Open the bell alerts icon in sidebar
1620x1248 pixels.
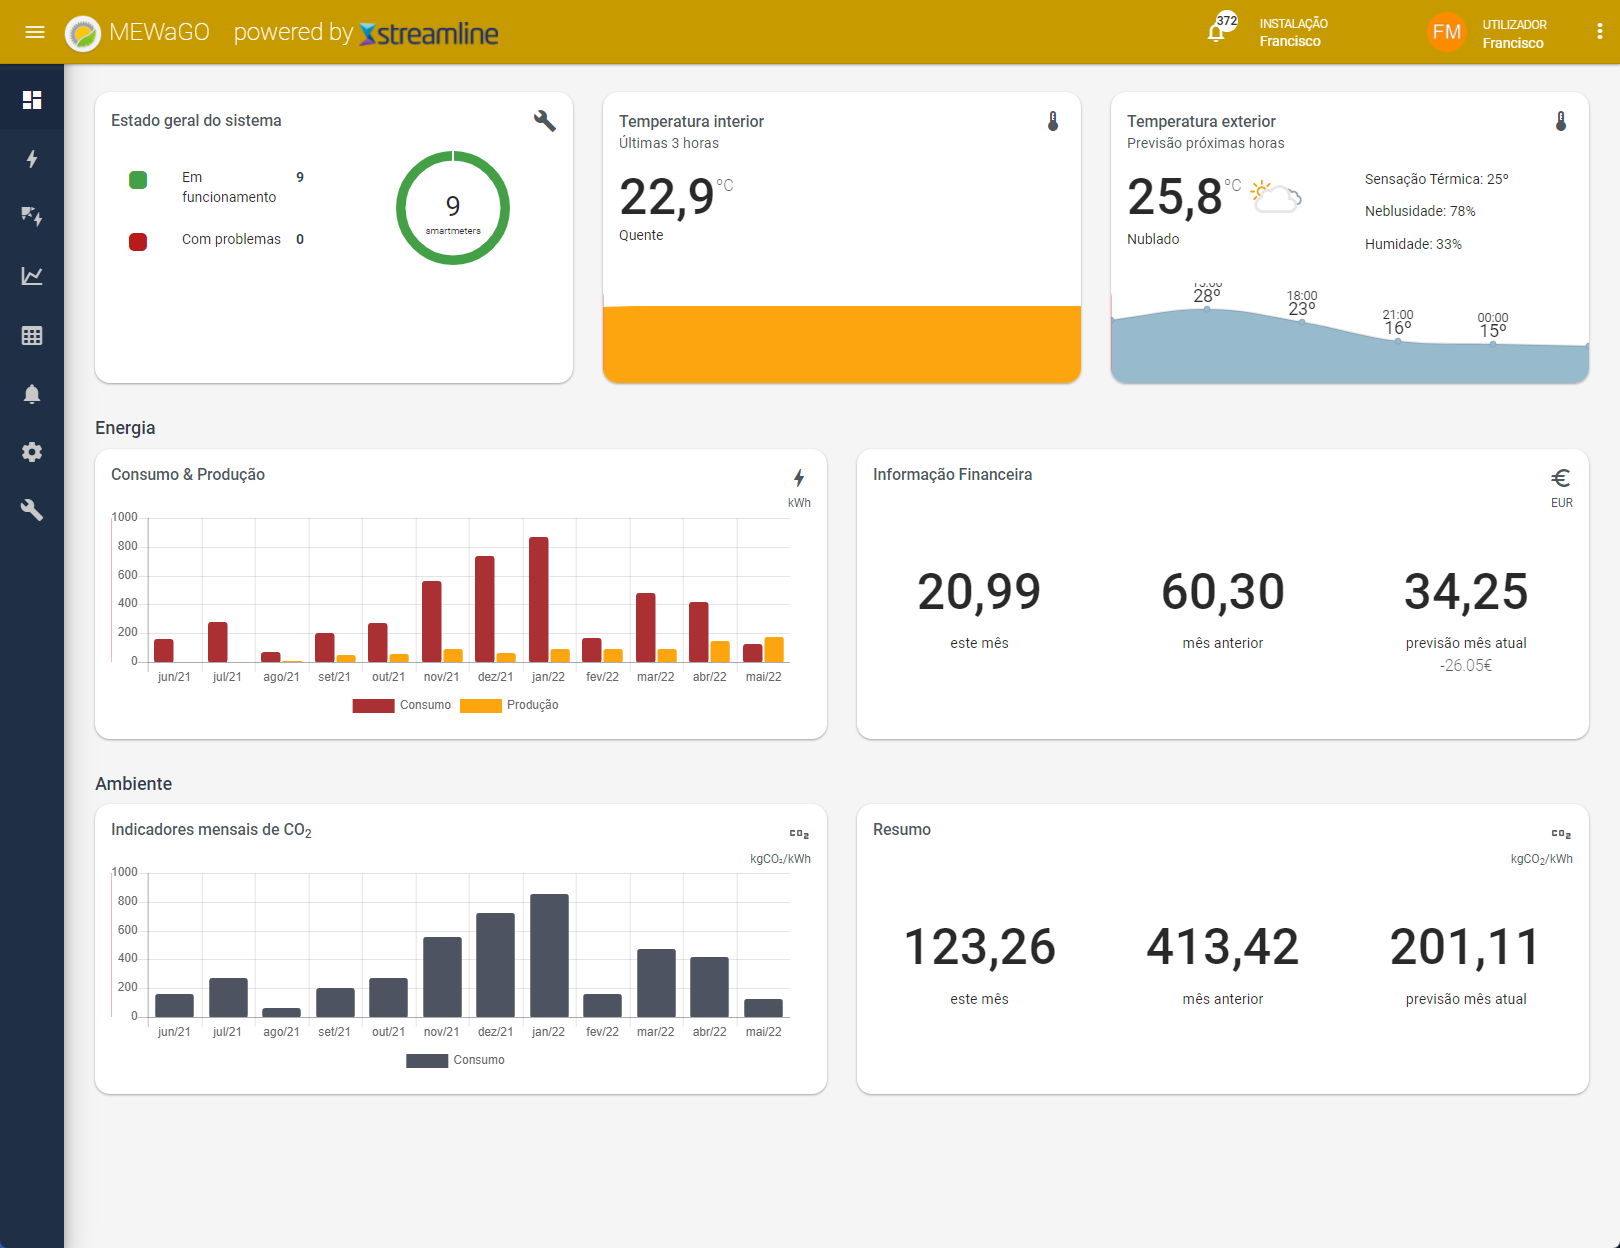pos(32,394)
